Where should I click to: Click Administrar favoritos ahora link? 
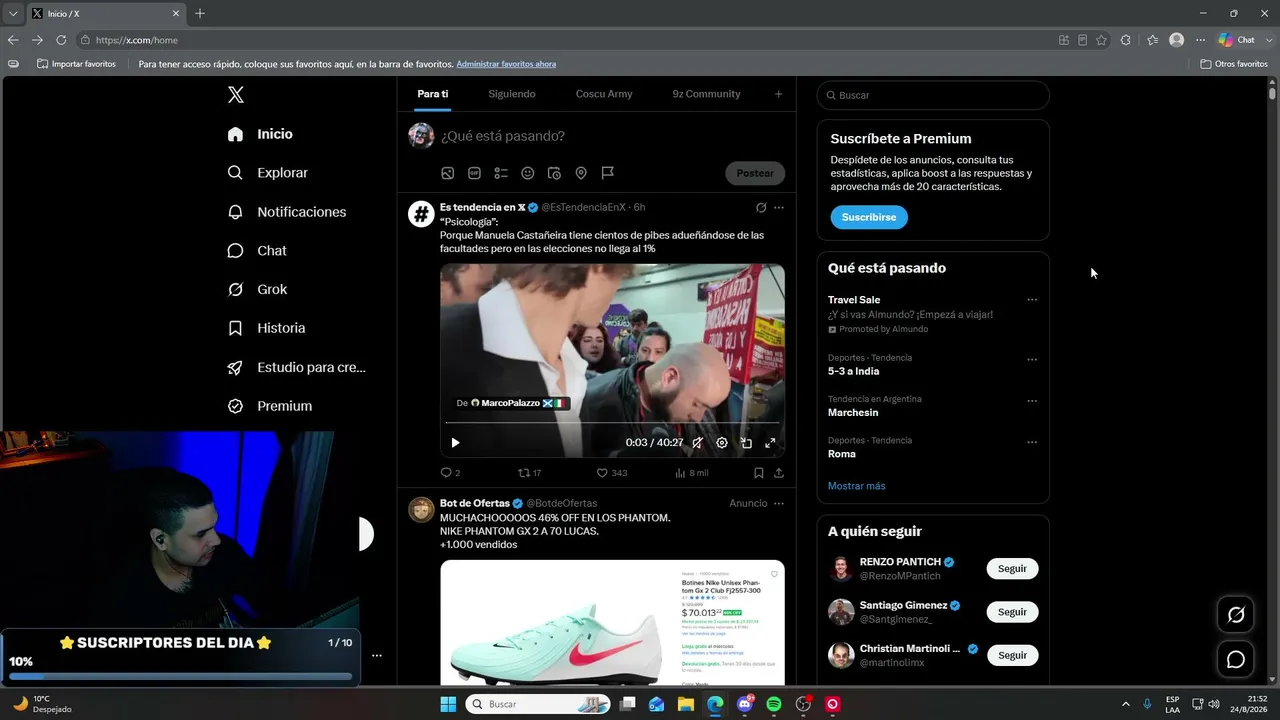[506, 64]
